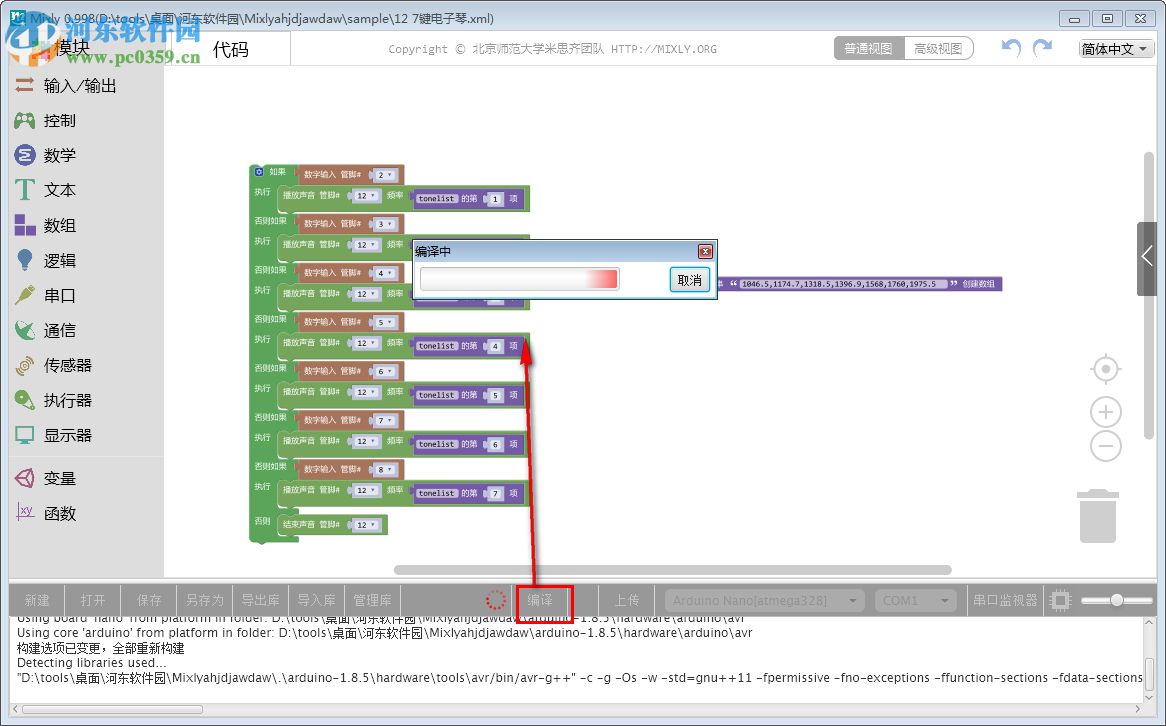Screen dimensions: 1166x726
Task: Zoom in with the plus icon
Action: [x=1105, y=411]
